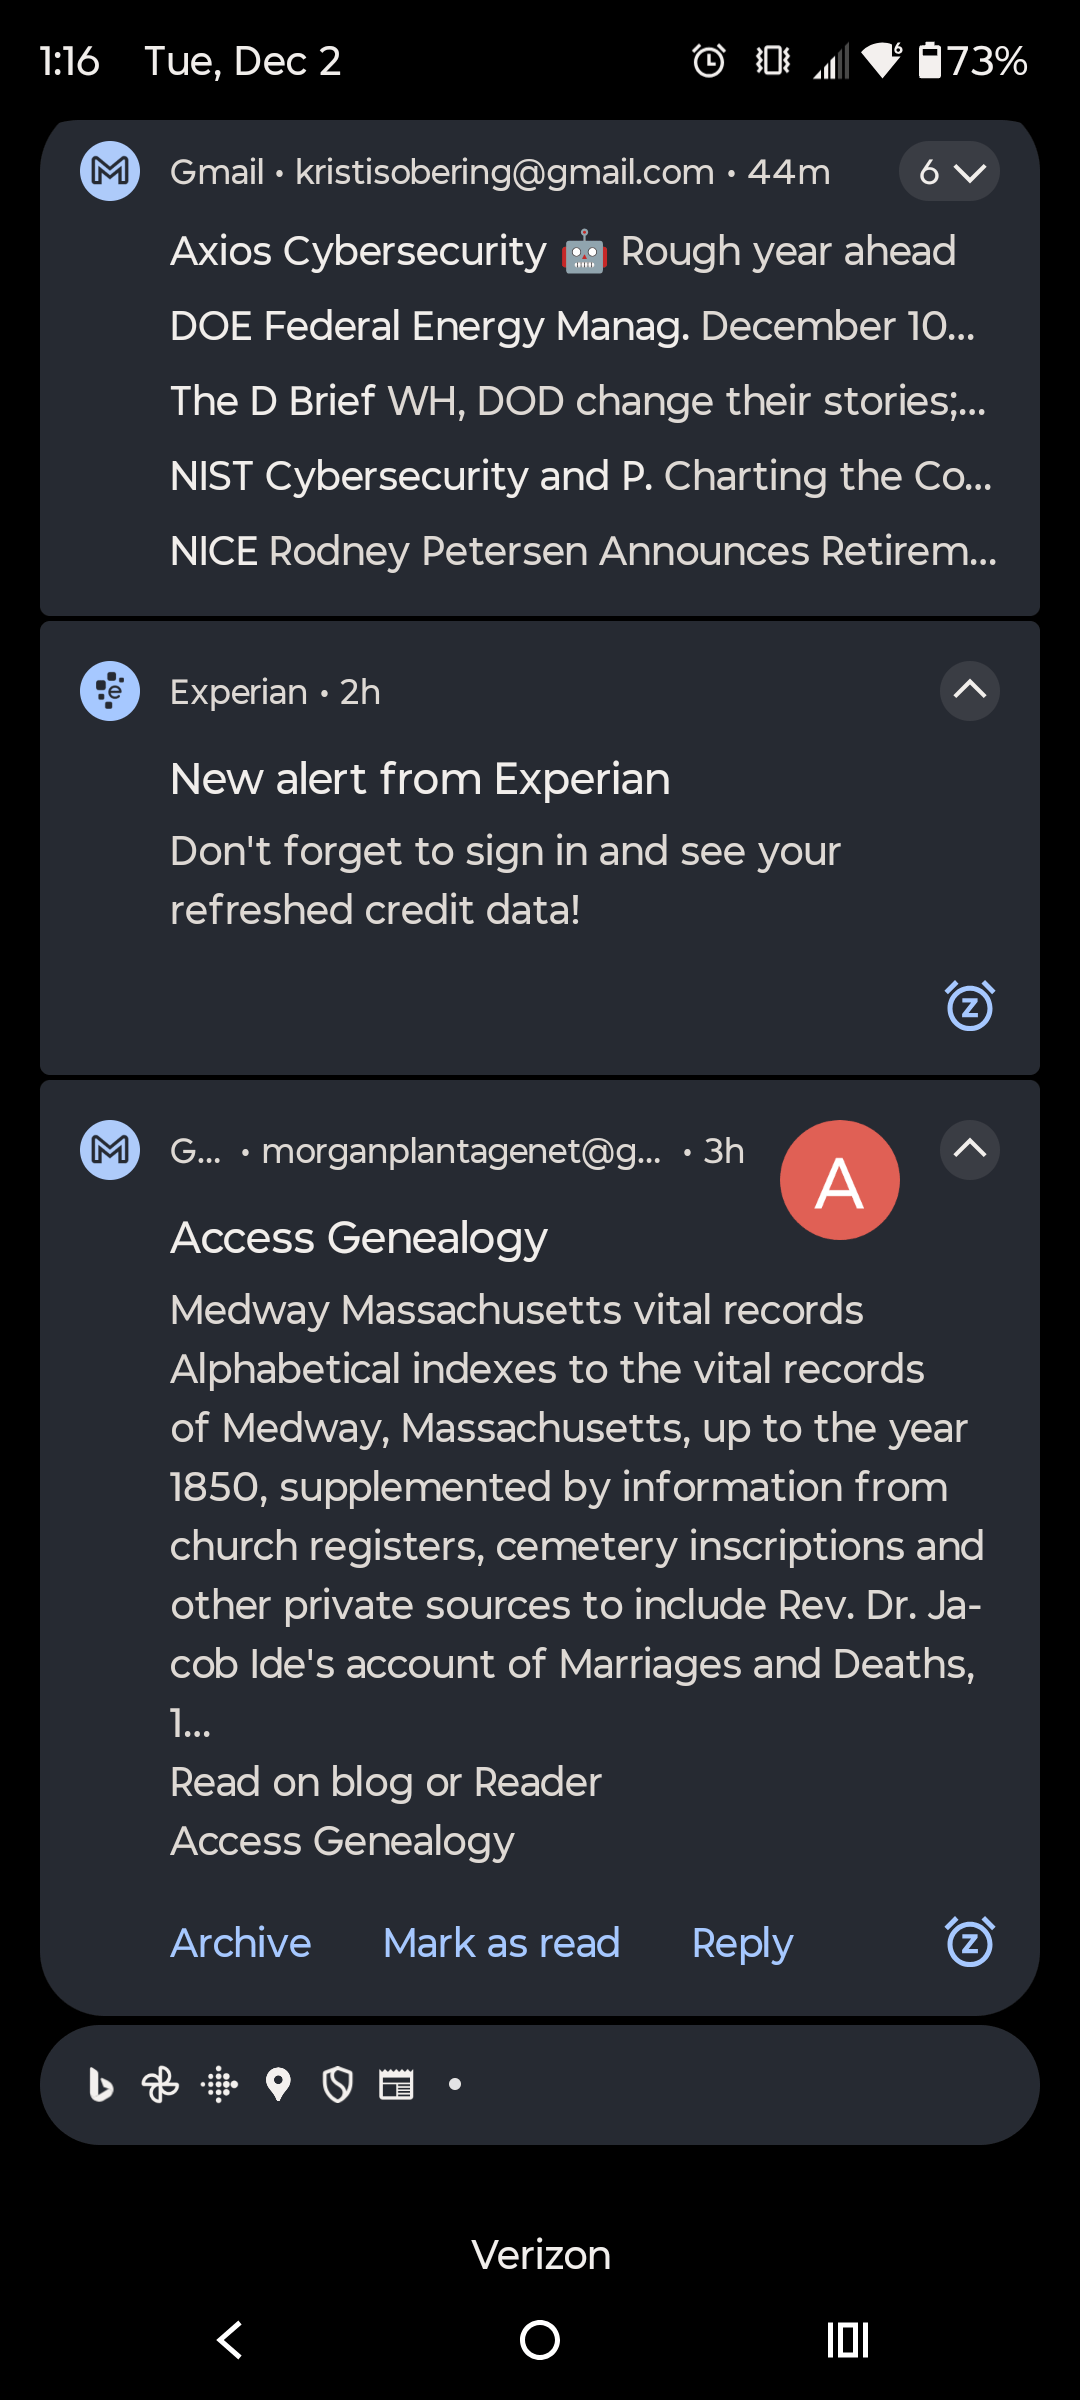The width and height of the screenshot is (1080, 2400).
Task: Tap the red avatar on Access Genealogy email
Action: (840, 1180)
